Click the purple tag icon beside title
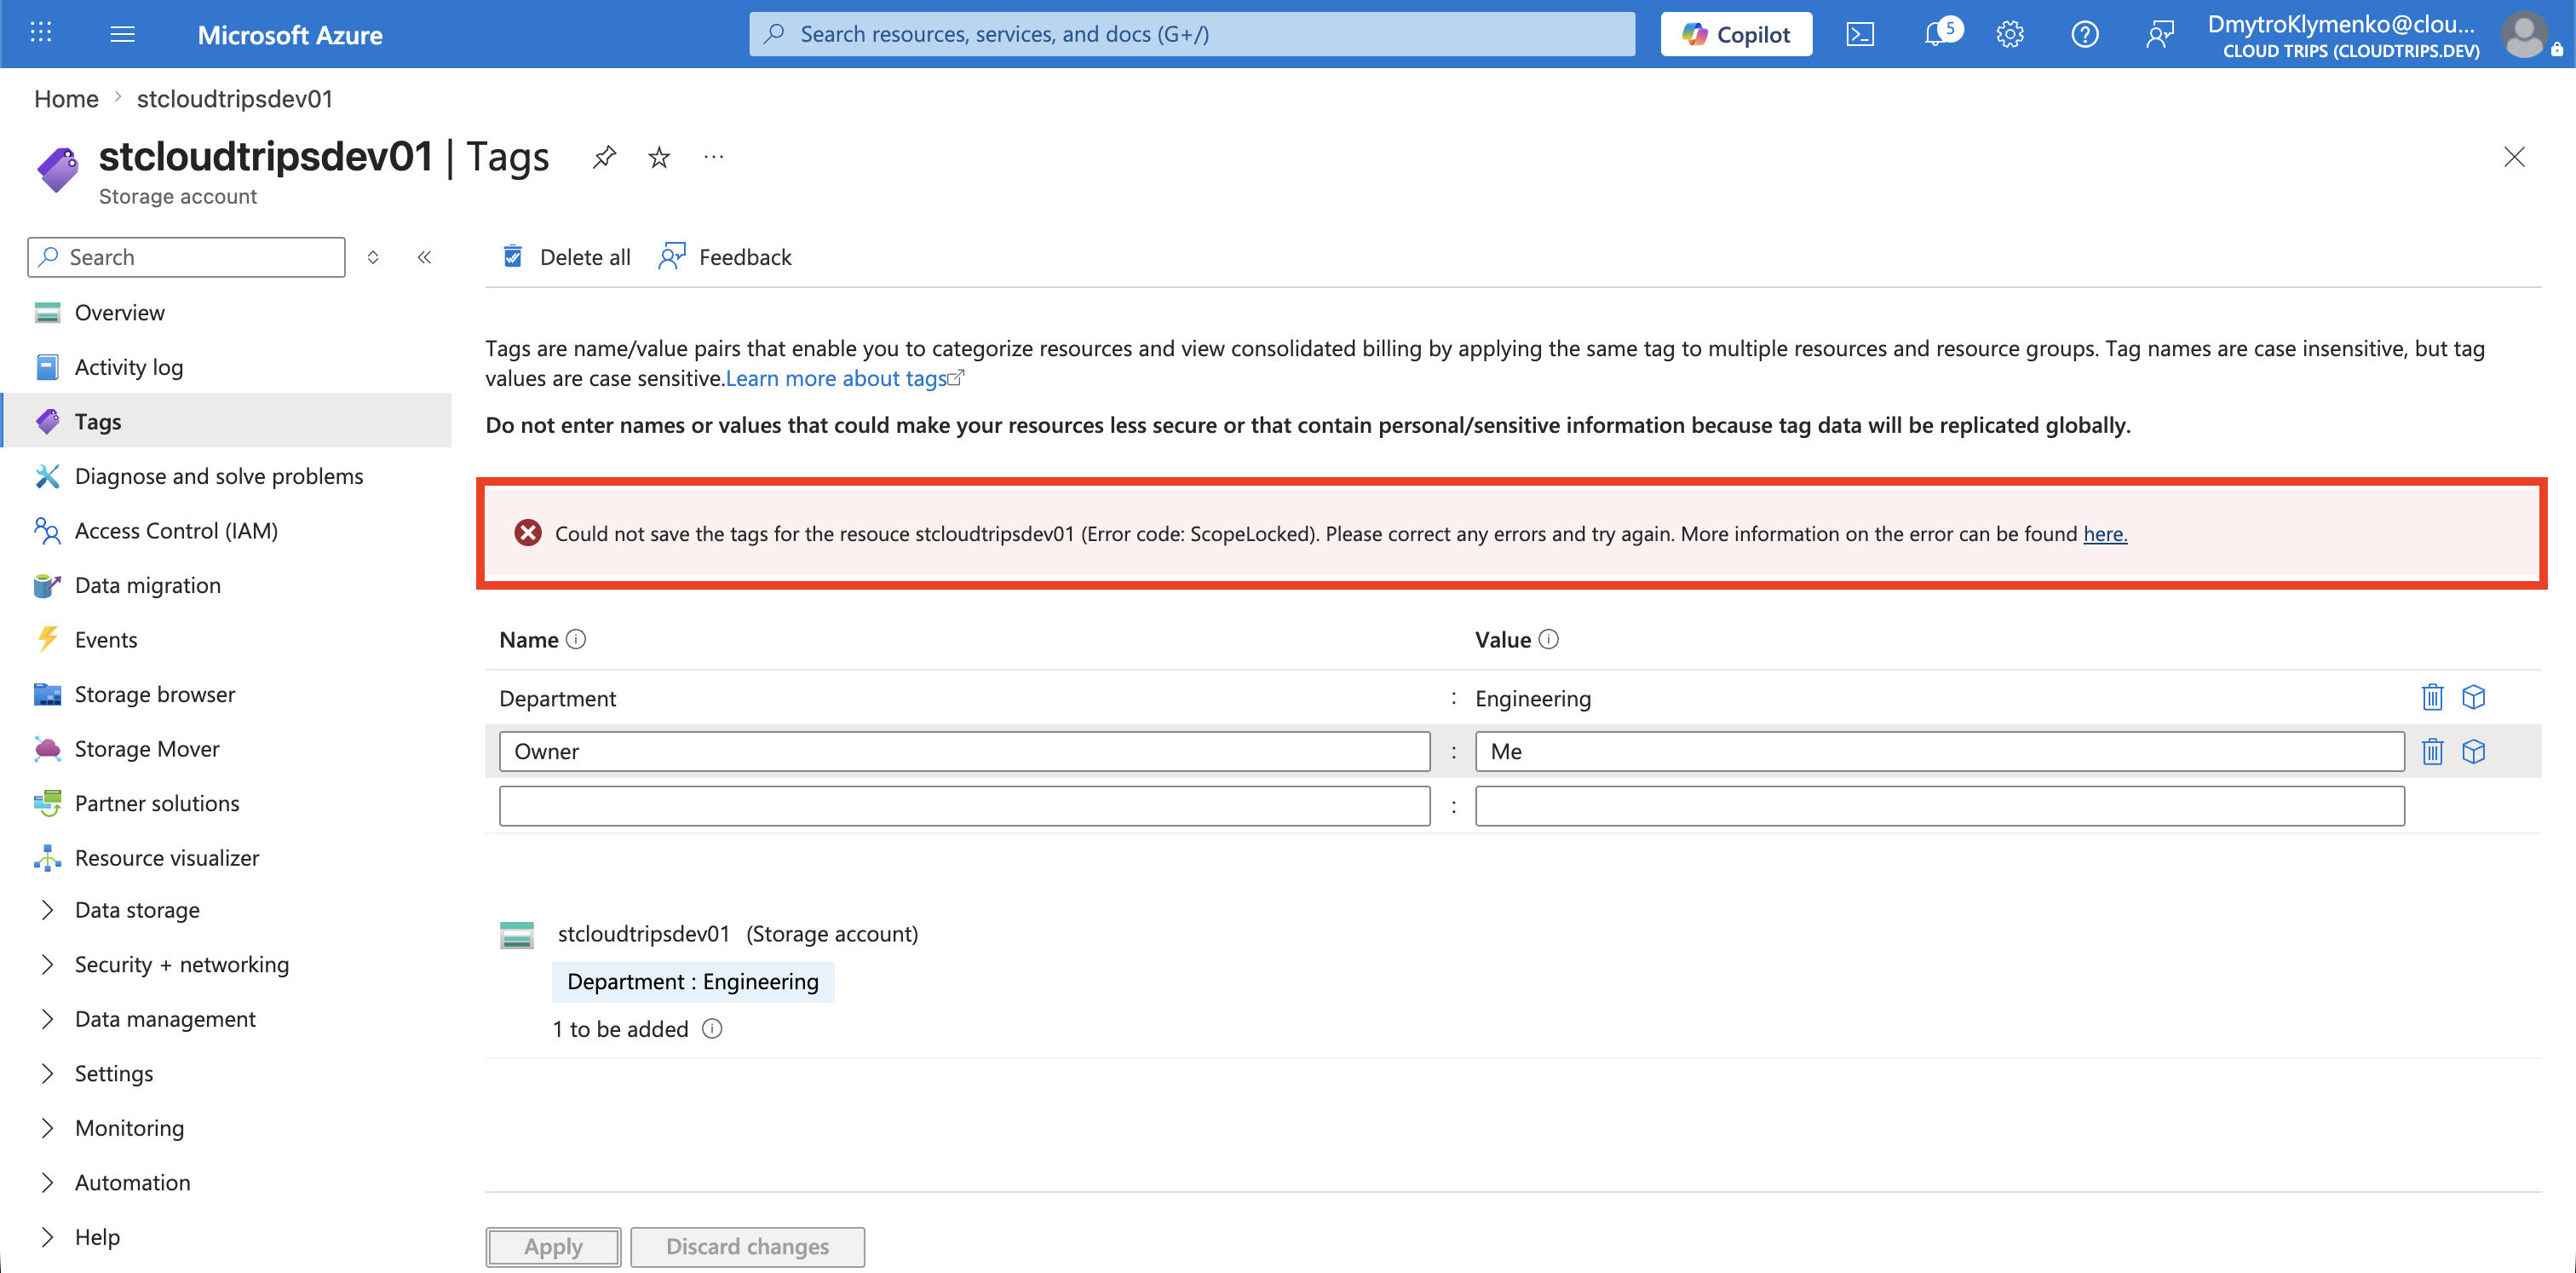This screenshot has width=2576, height=1273. click(x=58, y=169)
